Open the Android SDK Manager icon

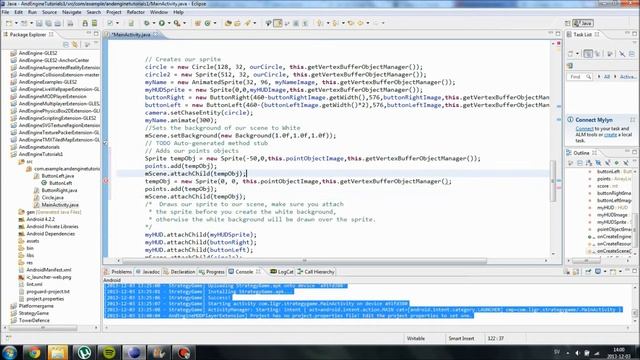pos(85,23)
